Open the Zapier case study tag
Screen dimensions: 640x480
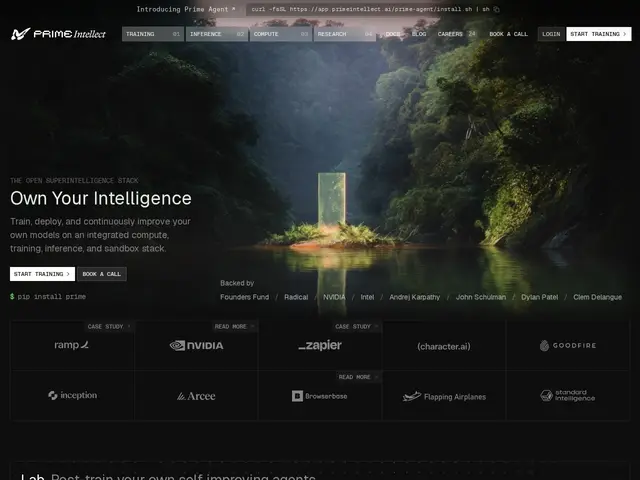tap(356, 327)
